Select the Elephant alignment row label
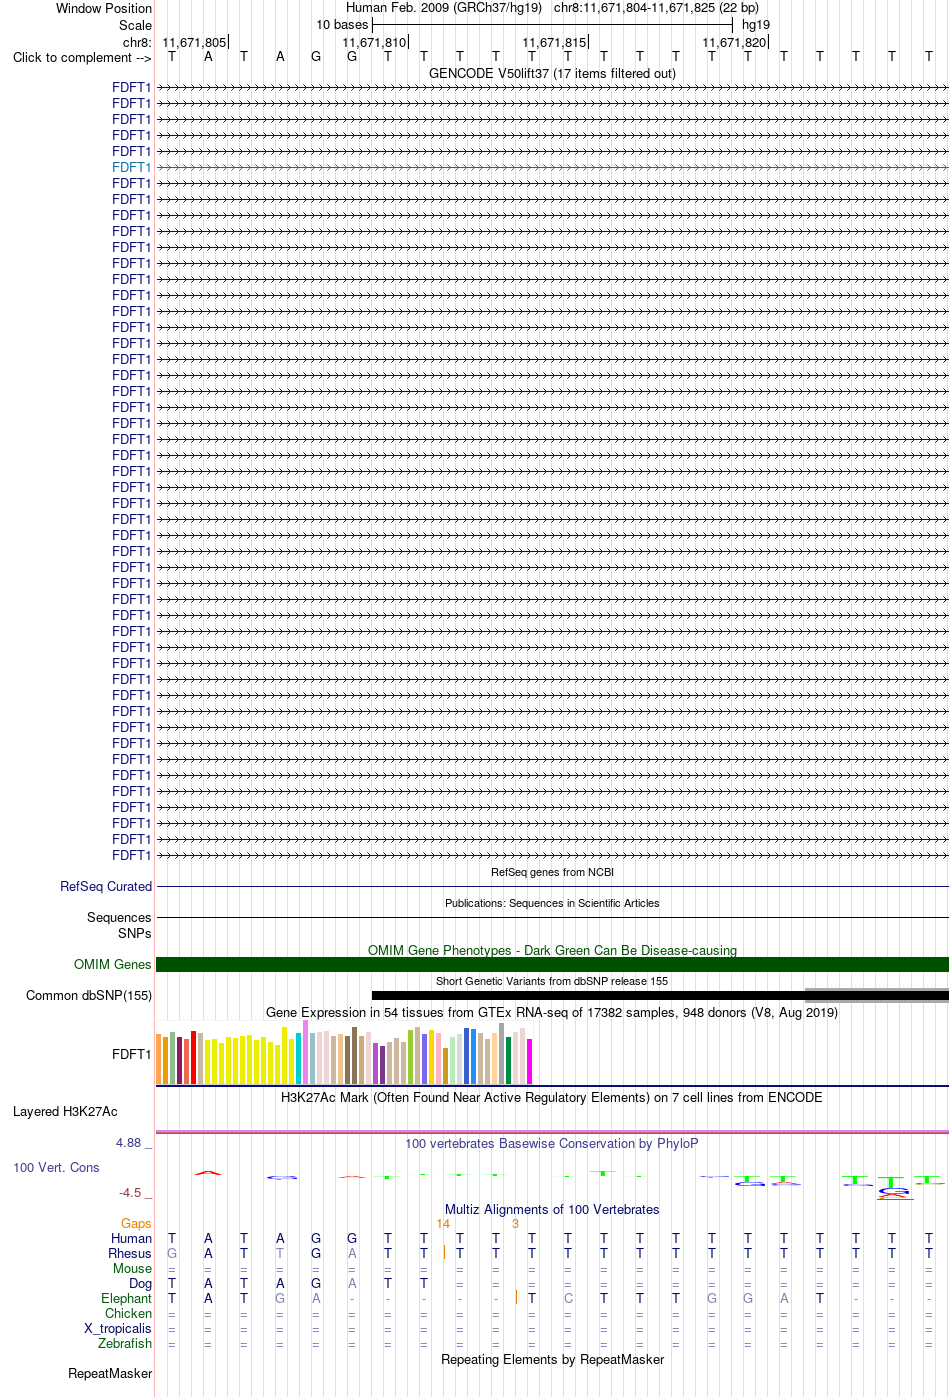This screenshot has height=1397, width=950. pyautogui.click(x=126, y=1298)
